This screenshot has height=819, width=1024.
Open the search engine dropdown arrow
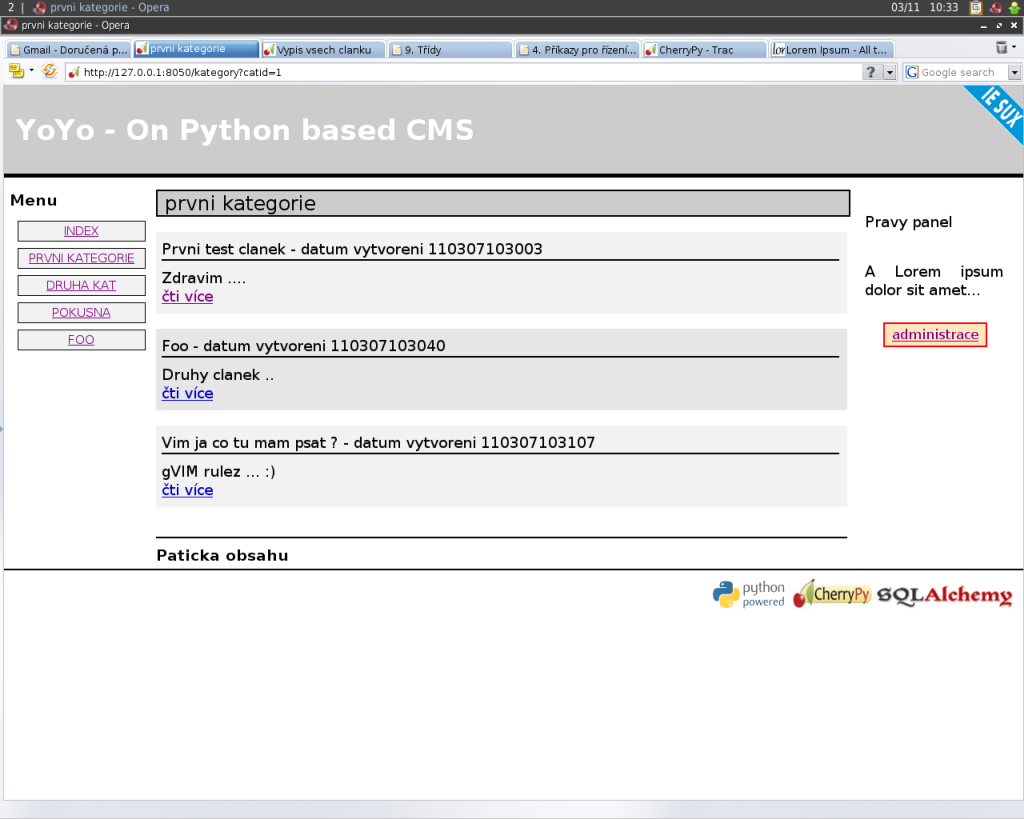pos(1014,72)
